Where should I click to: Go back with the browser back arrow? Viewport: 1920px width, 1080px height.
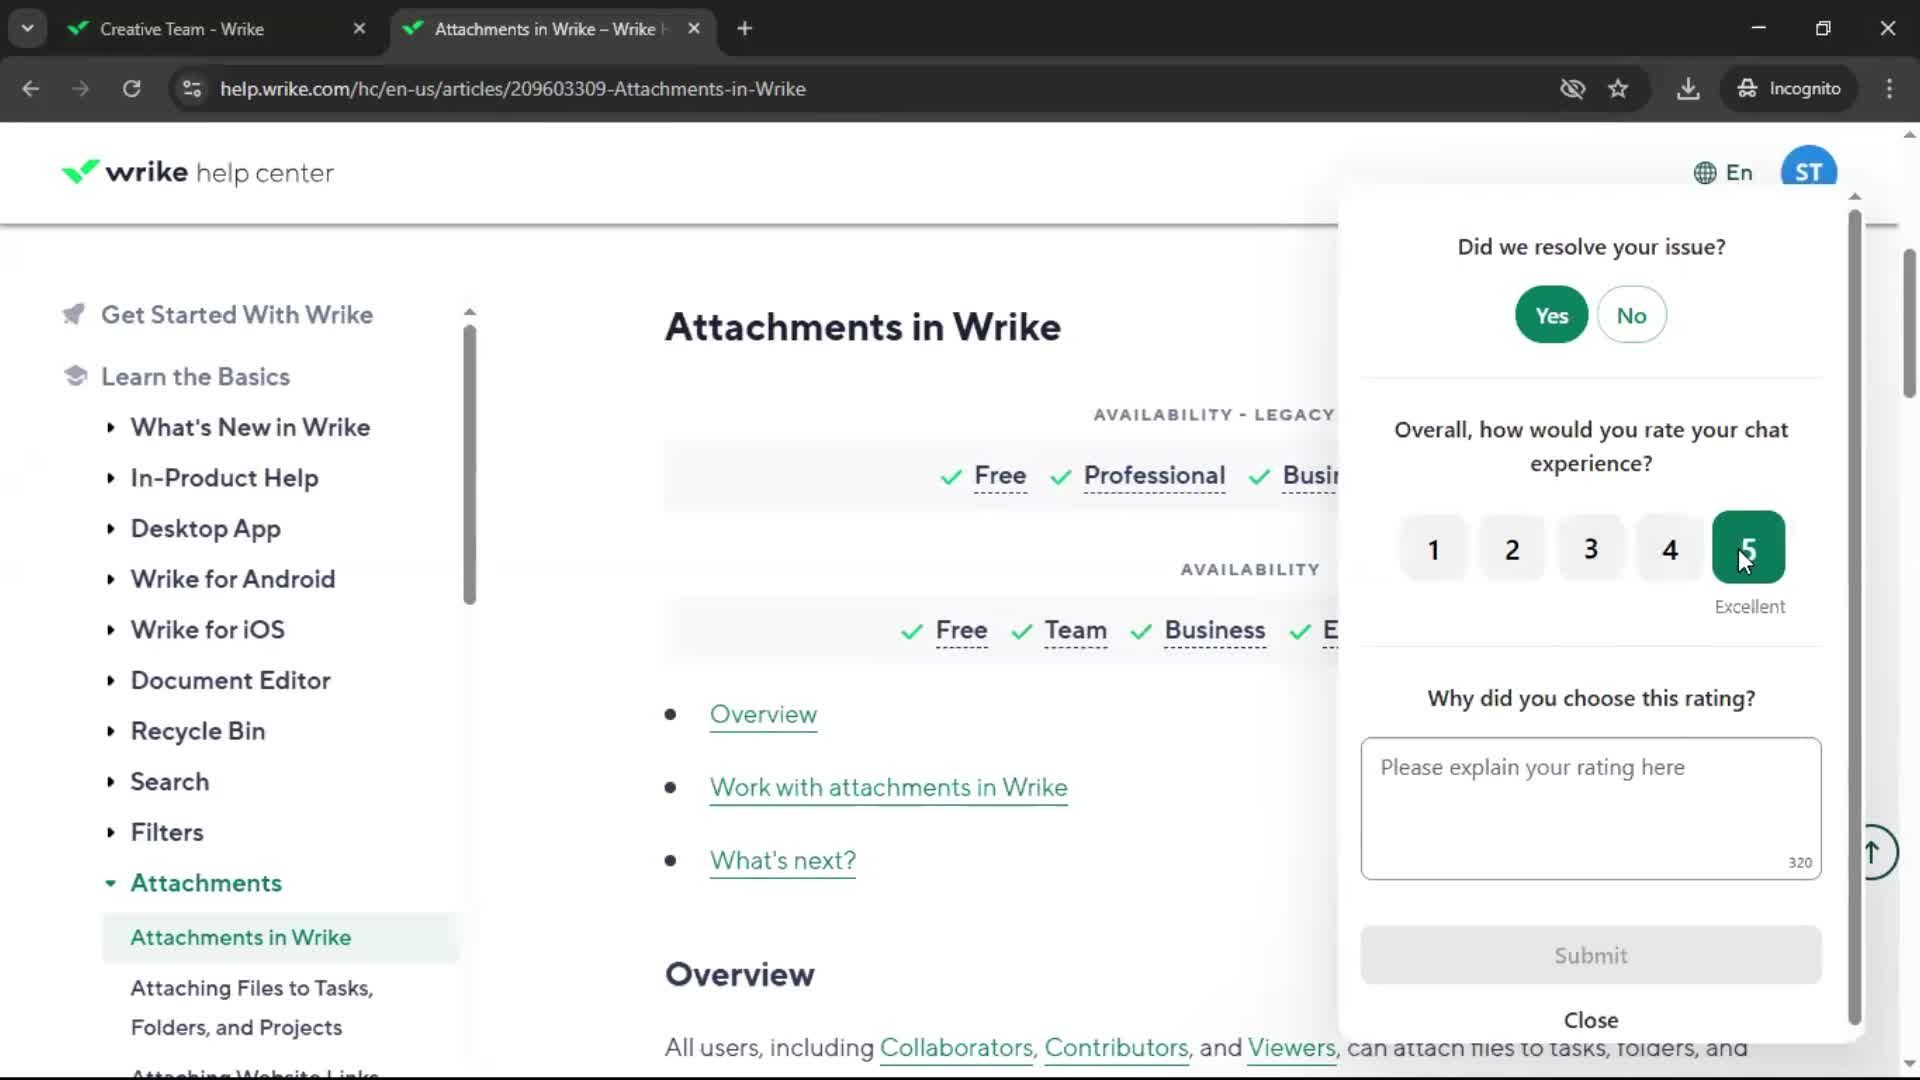30,89
